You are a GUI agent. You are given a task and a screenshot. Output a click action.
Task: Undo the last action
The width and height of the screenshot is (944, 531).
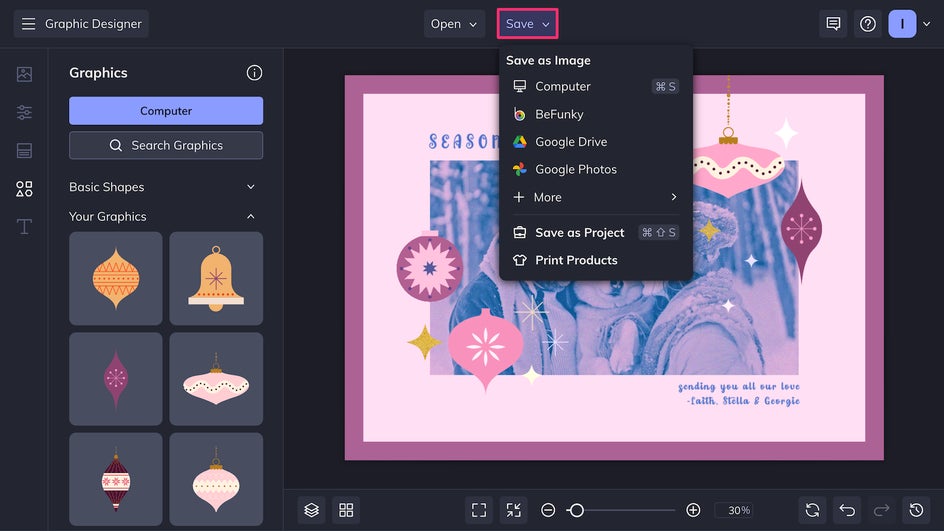pos(847,510)
